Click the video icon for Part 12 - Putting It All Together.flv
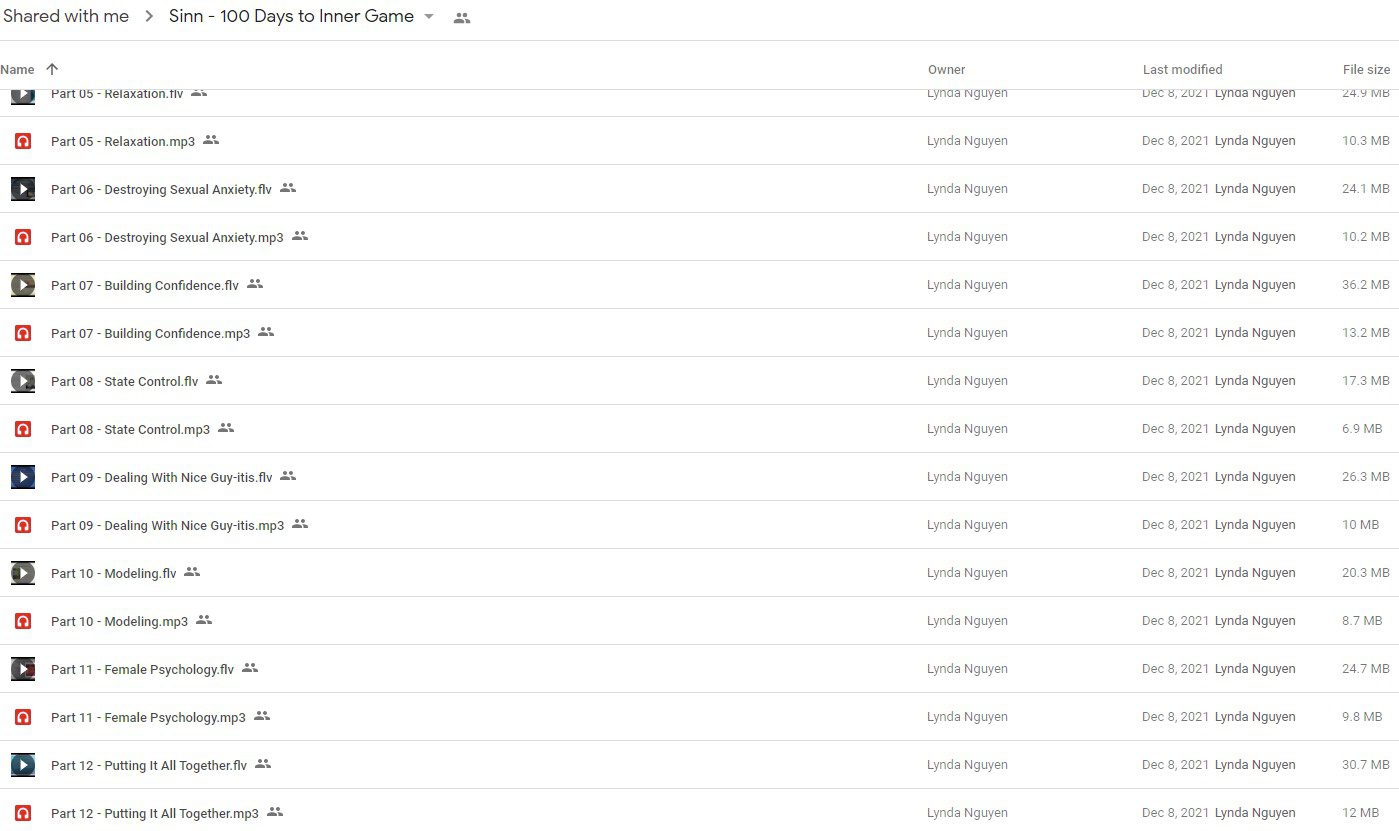This screenshot has width=1399, height=831. tap(23, 765)
